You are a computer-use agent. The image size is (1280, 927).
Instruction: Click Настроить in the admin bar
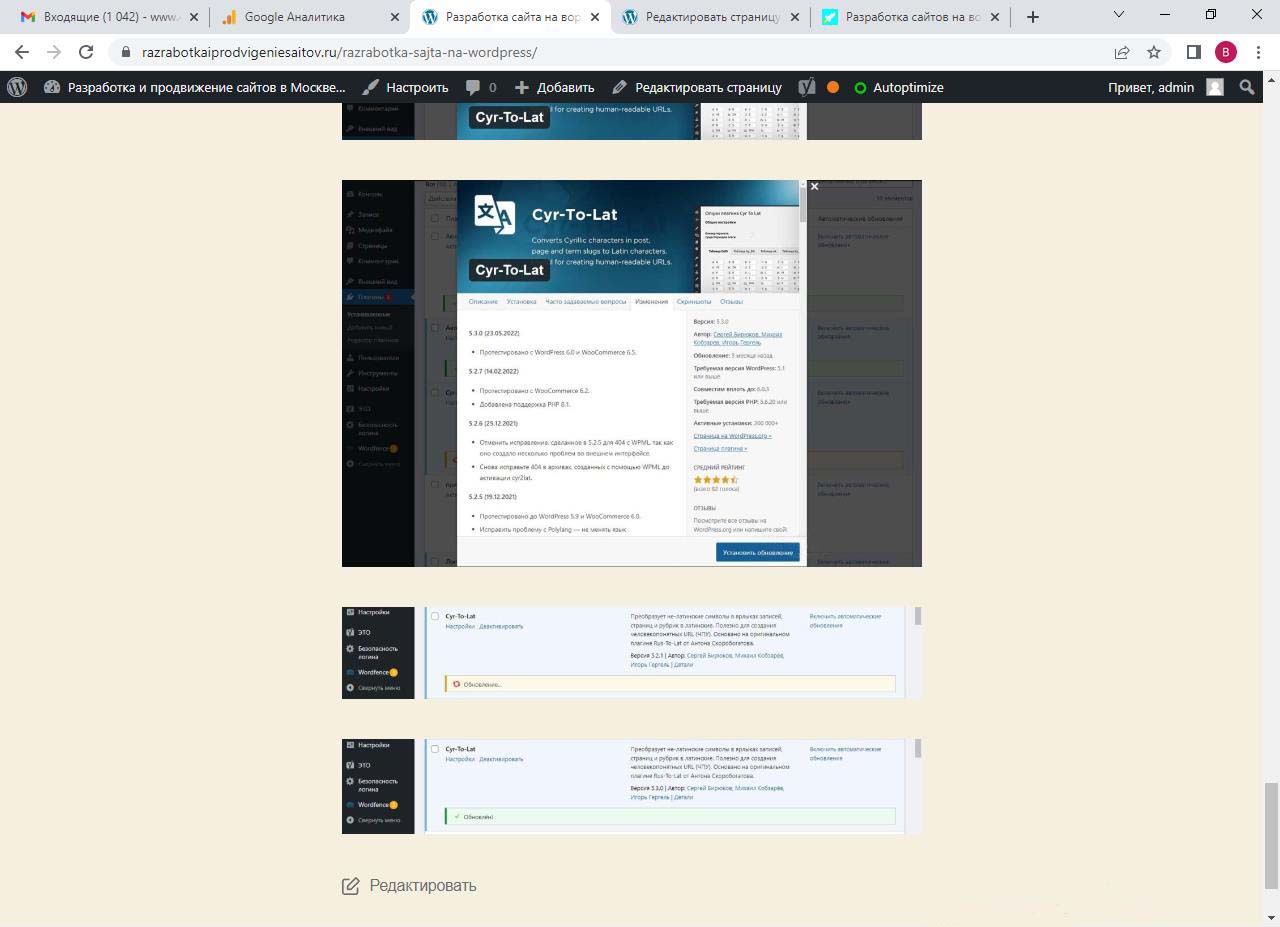pos(406,87)
